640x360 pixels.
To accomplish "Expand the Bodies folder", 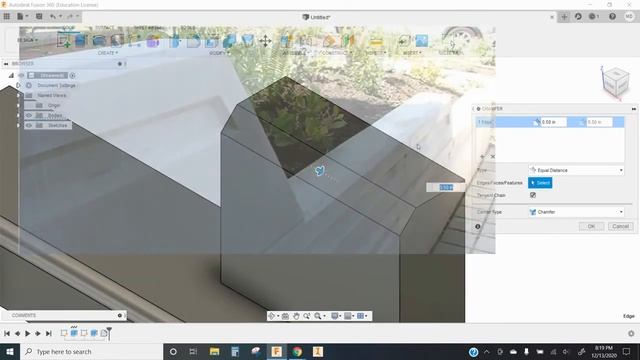I will [x=18, y=116].
